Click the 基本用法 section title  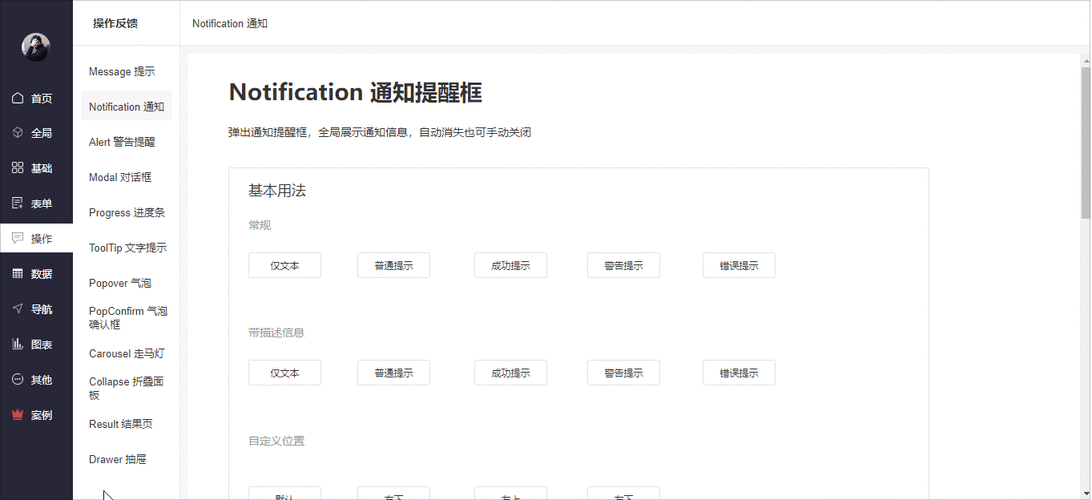point(277,191)
